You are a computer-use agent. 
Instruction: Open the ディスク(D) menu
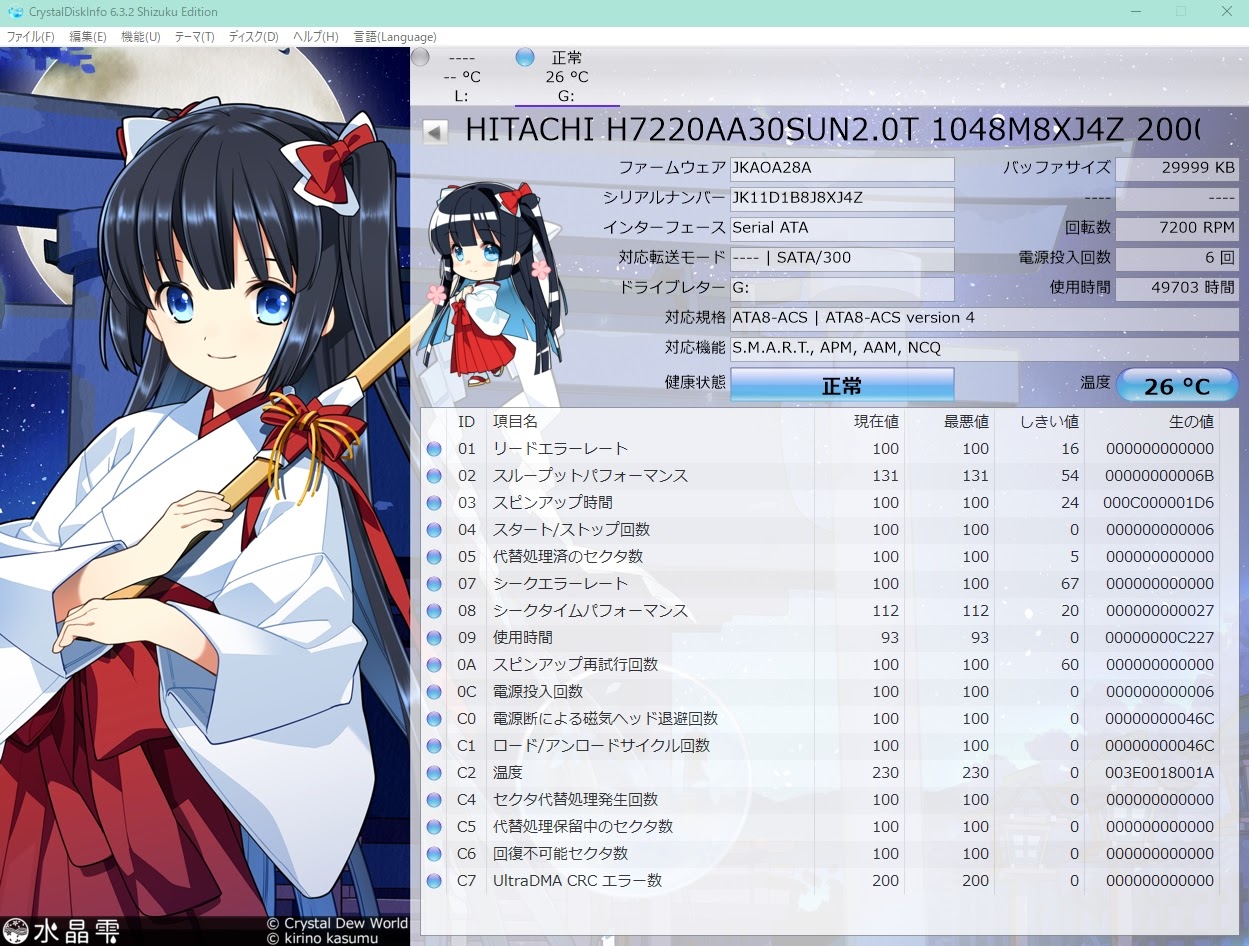coord(254,37)
